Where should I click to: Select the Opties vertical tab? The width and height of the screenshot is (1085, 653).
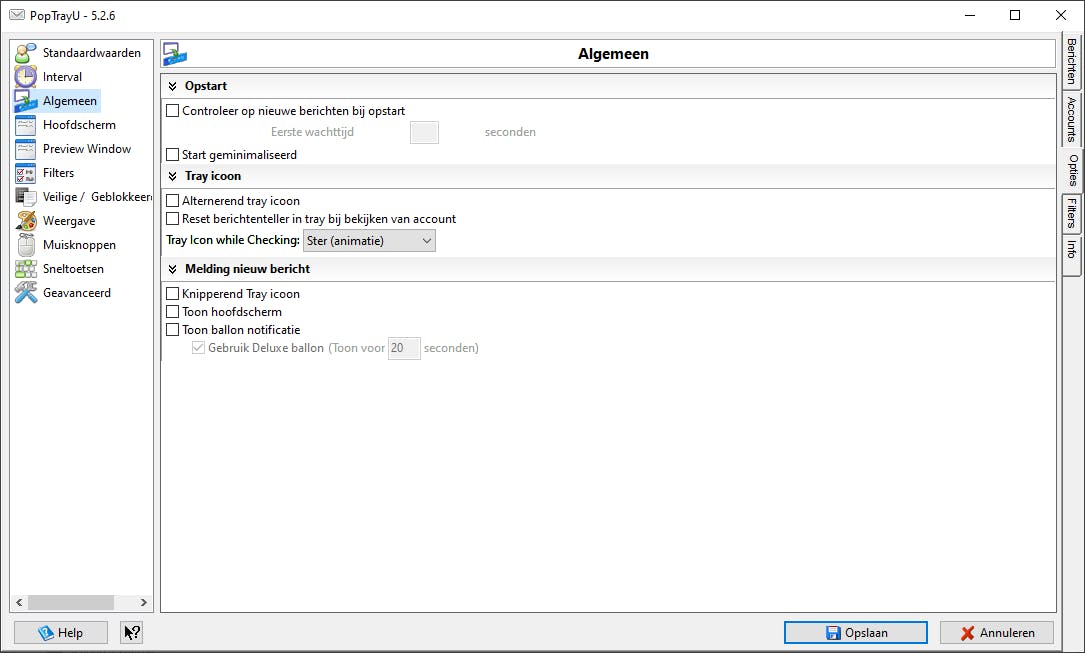[x=1071, y=170]
